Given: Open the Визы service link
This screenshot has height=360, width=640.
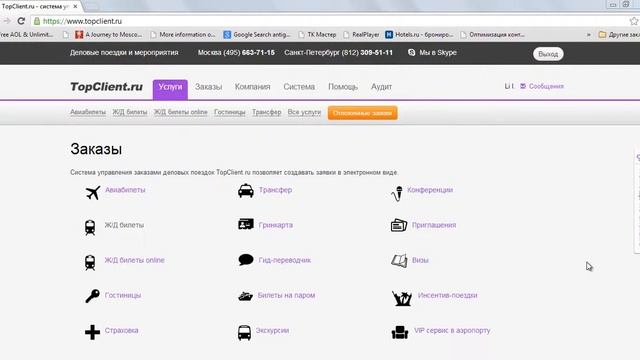Looking at the screenshot, I should [420, 260].
